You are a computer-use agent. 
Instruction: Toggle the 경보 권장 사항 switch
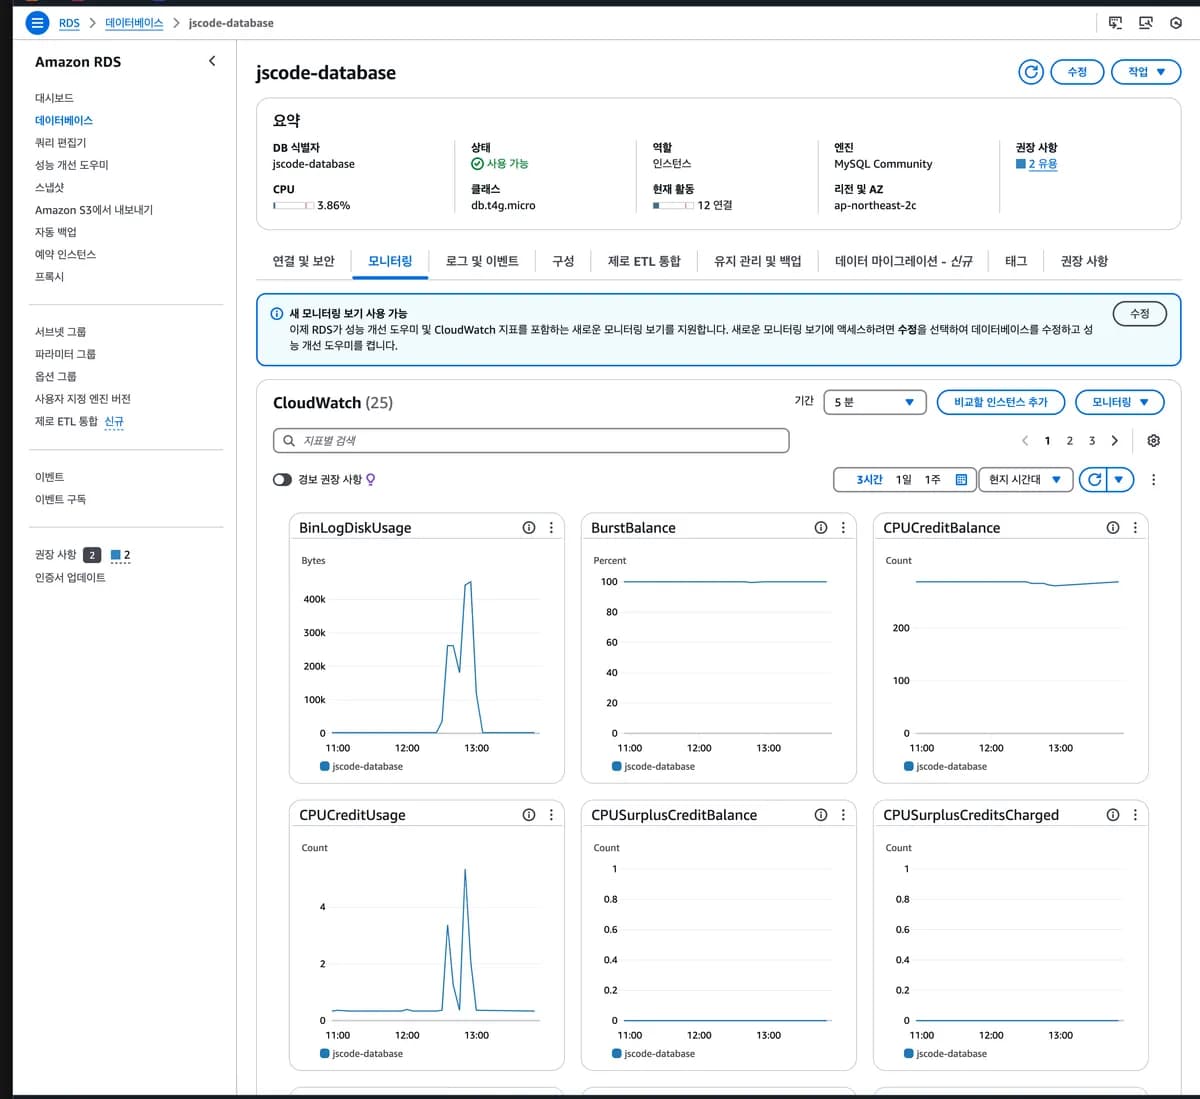pyautogui.click(x=282, y=480)
